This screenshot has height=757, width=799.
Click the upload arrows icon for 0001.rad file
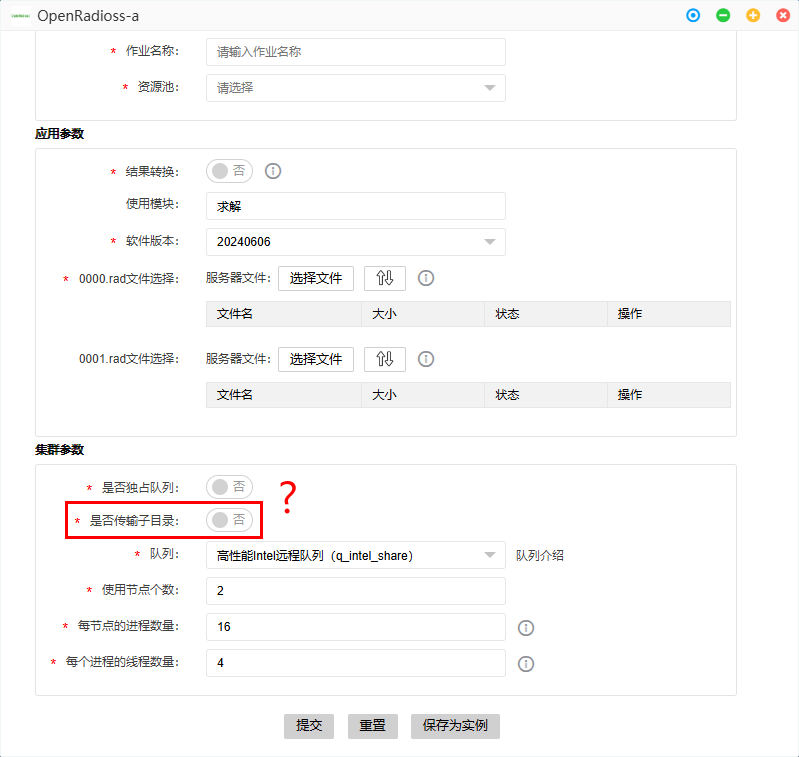click(385, 359)
